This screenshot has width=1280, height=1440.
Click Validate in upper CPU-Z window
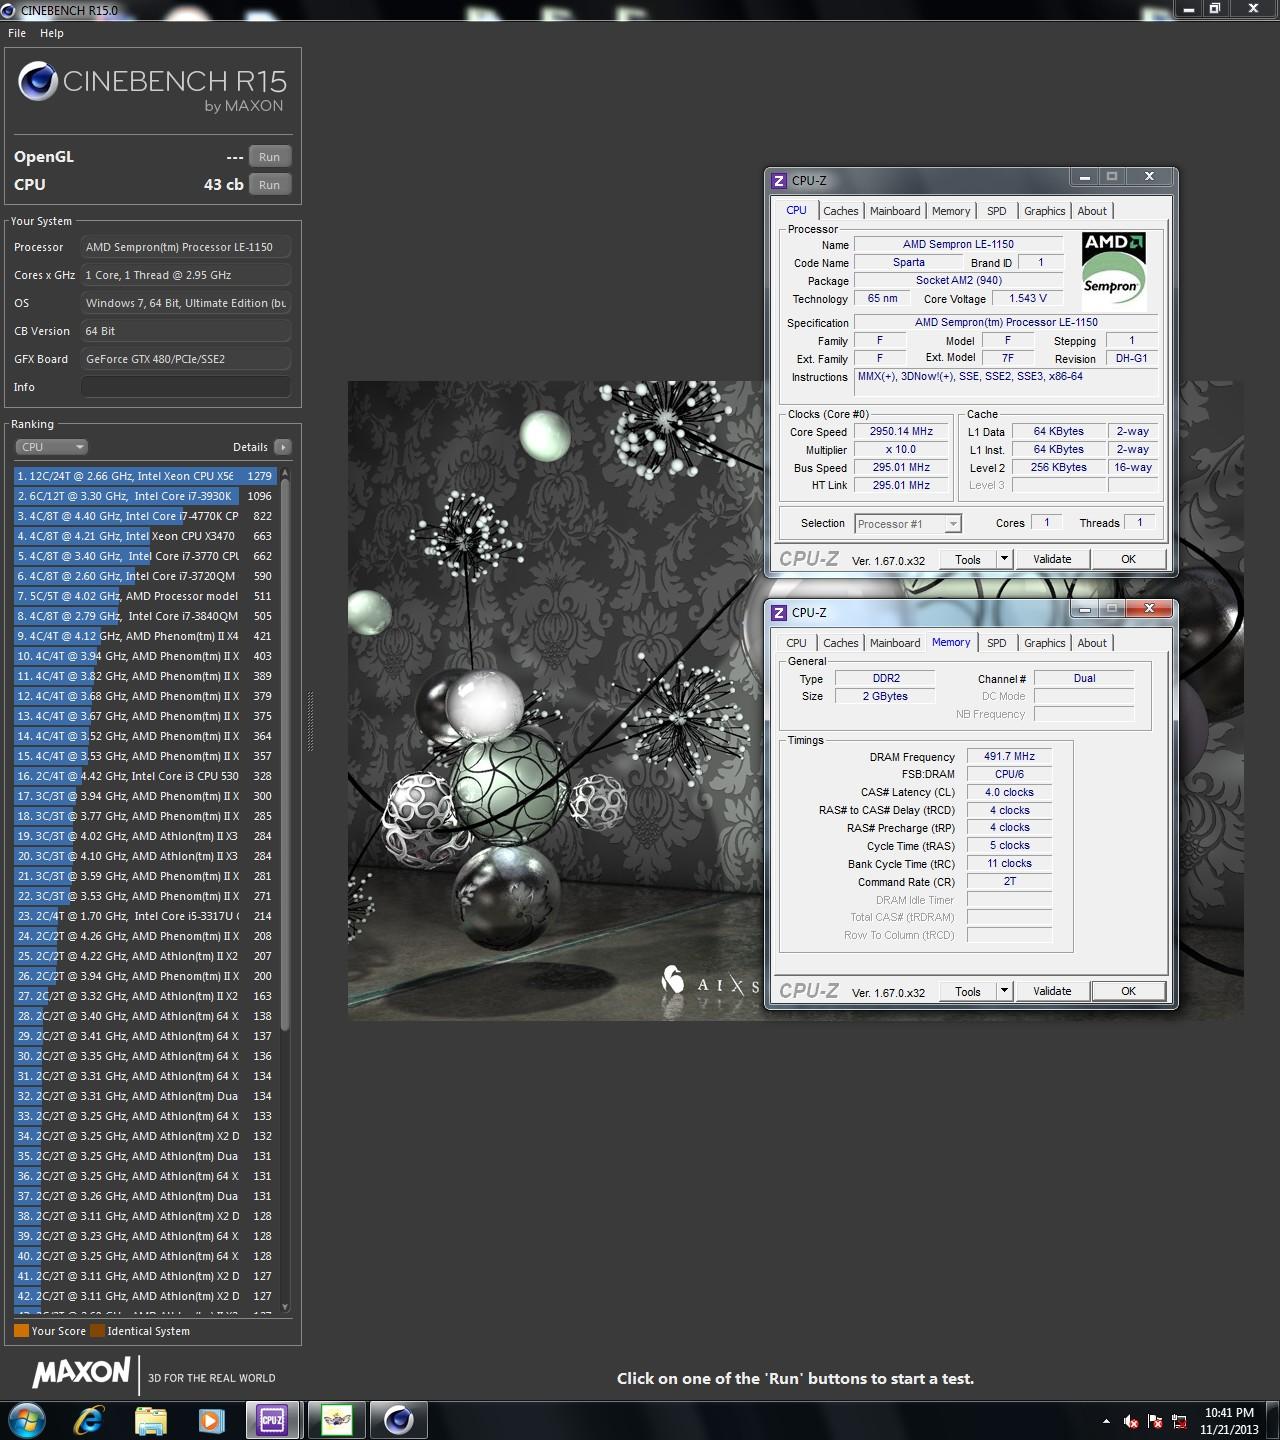(x=1052, y=560)
